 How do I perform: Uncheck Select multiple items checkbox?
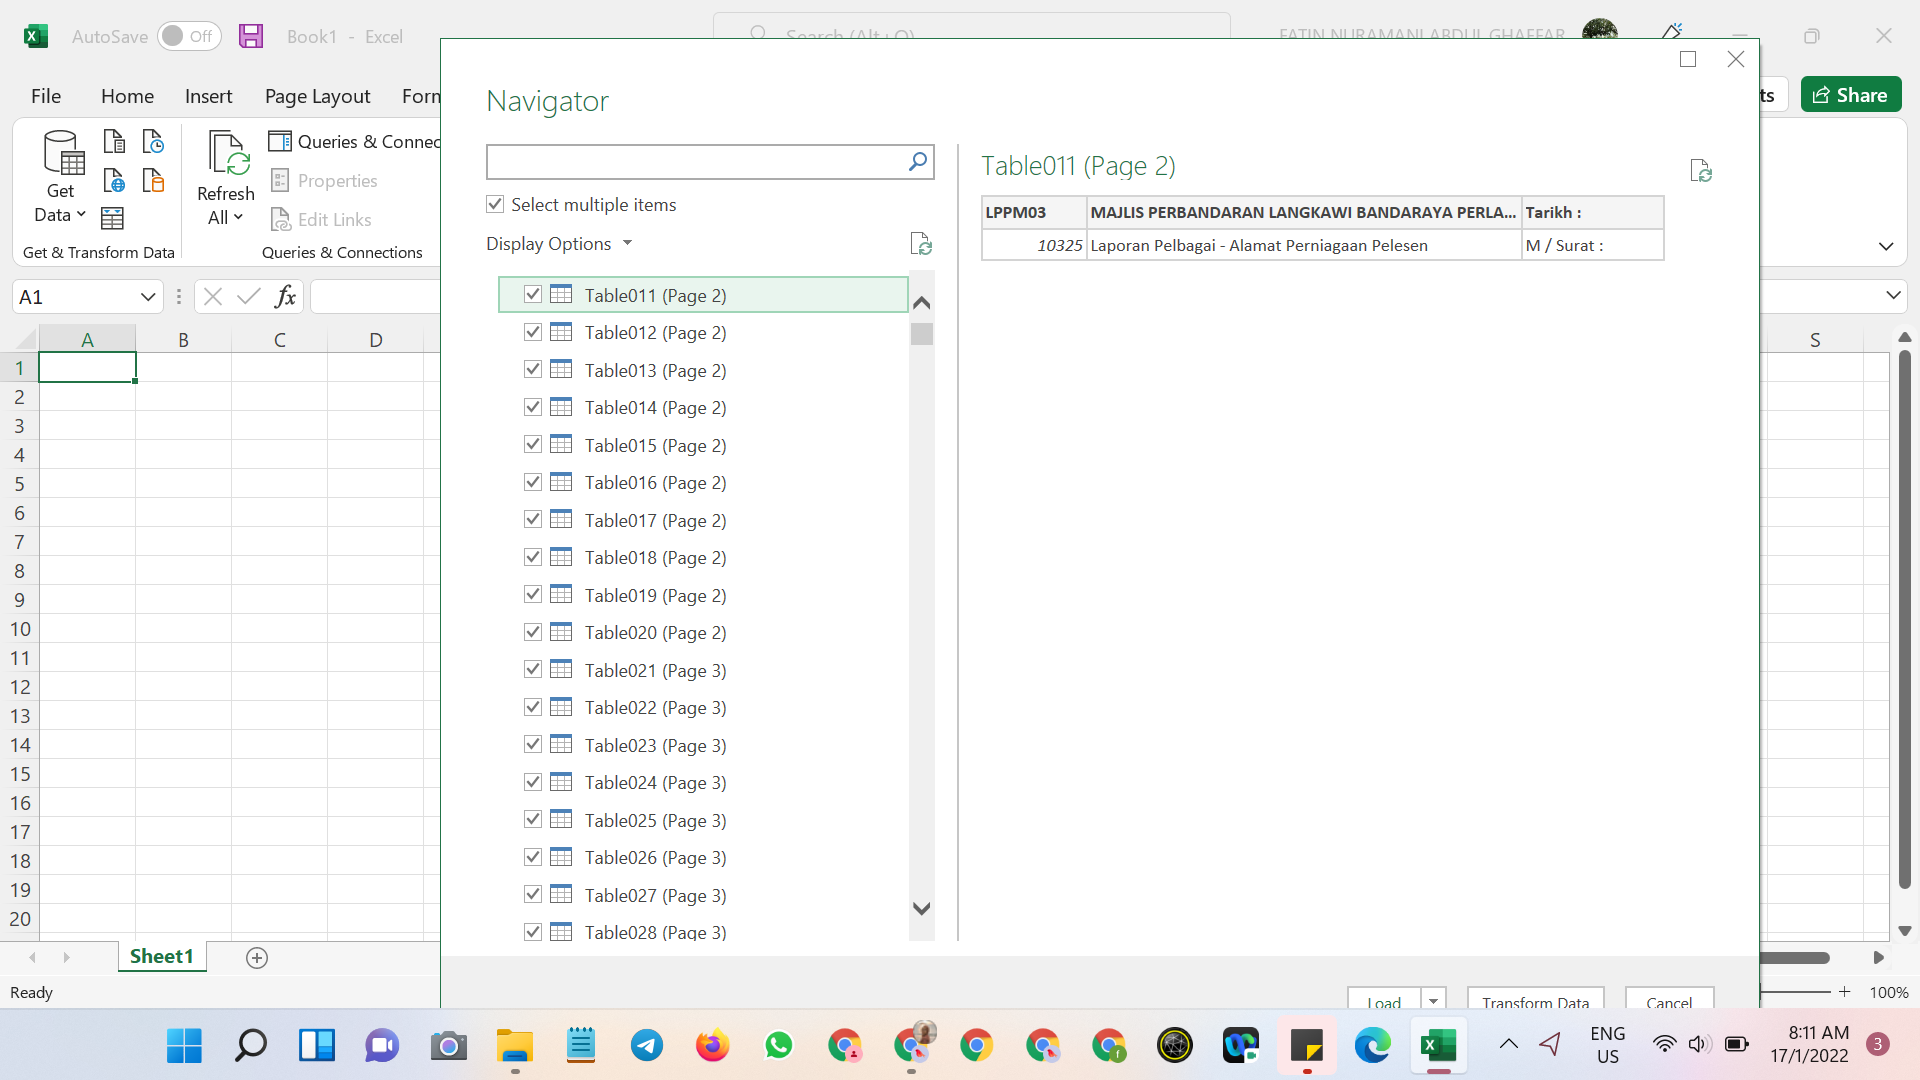495,204
